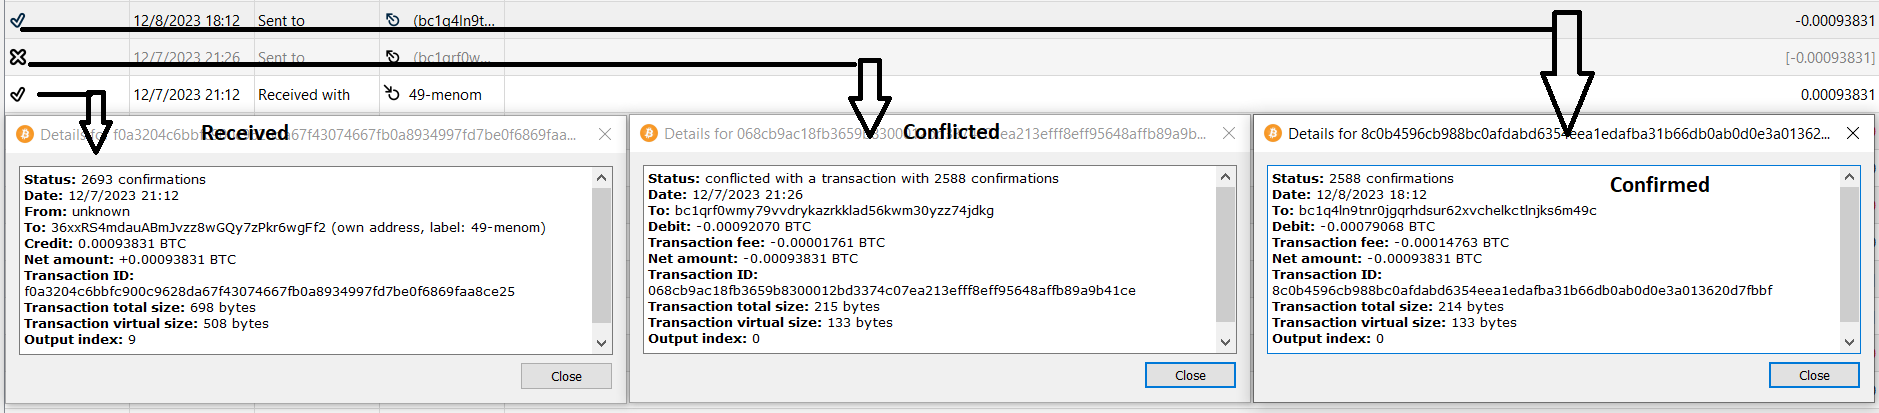Select the 49-menom label in the transaction list
1879x413 pixels.
click(445, 95)
